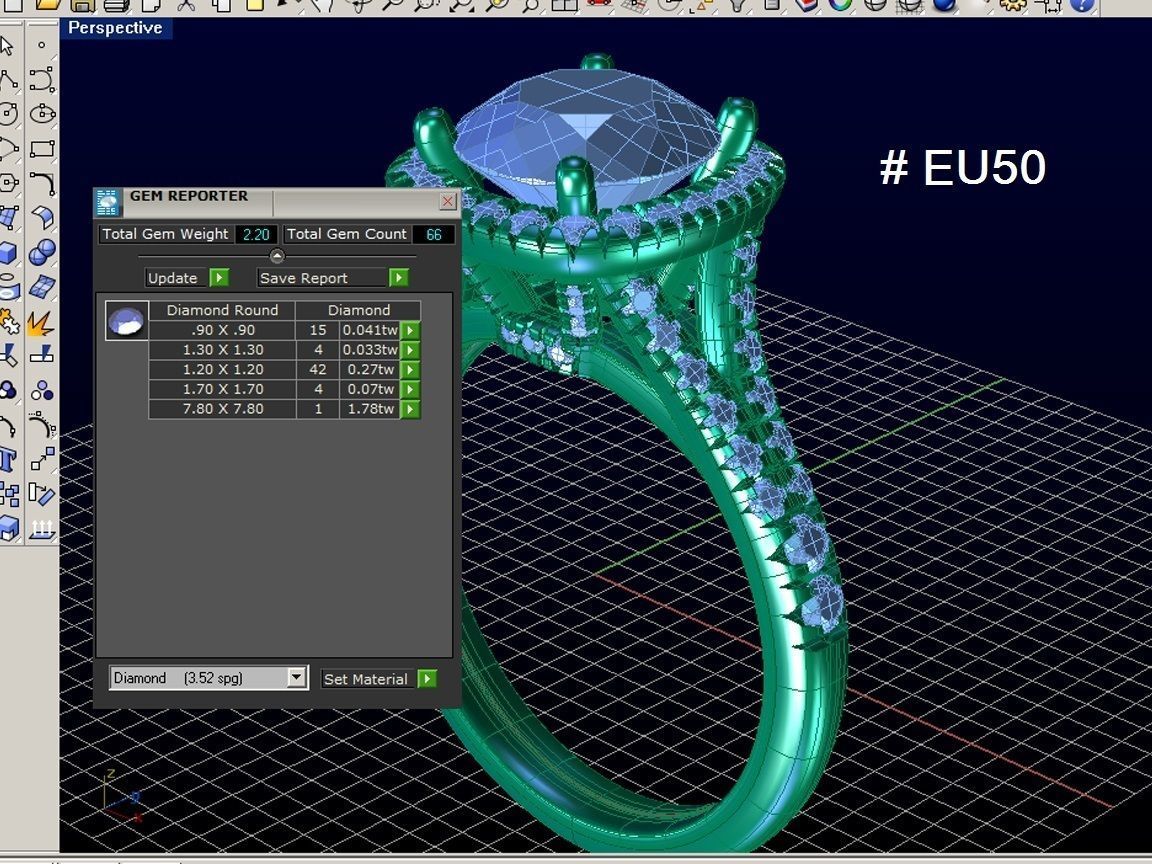Pick the Rectangle tool
This screenshot has height=864, width=1152.
[x=42, y=148]
